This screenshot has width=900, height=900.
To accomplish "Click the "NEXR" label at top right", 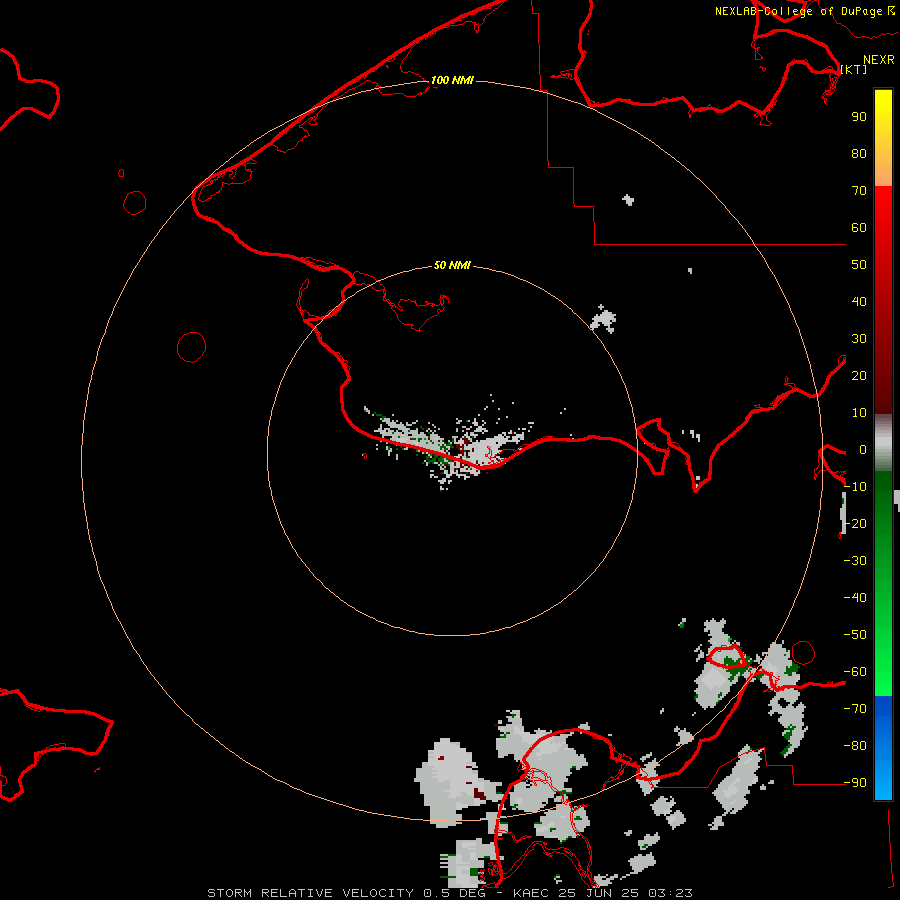I will [x=879, y=60].
